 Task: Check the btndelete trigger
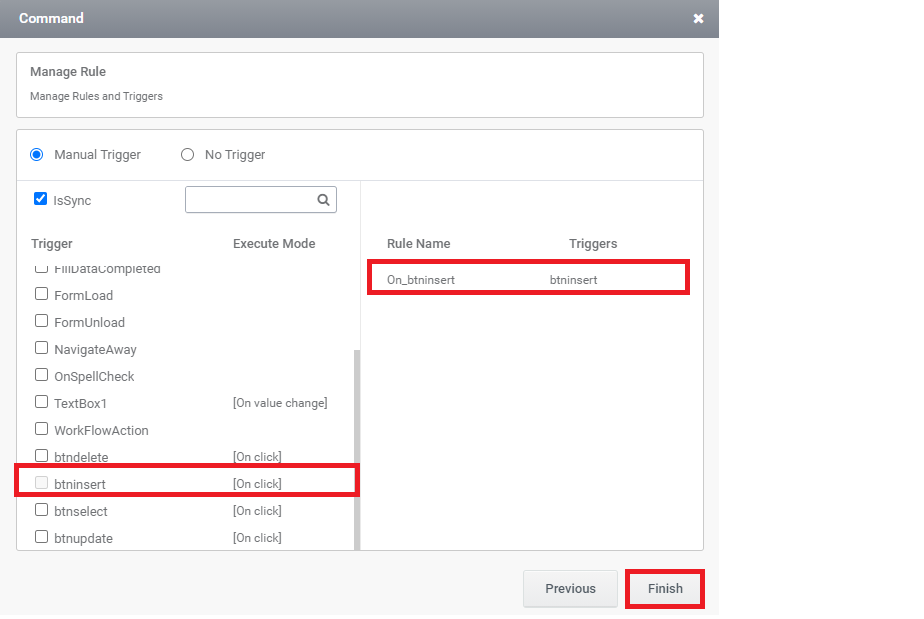(41, 456)
